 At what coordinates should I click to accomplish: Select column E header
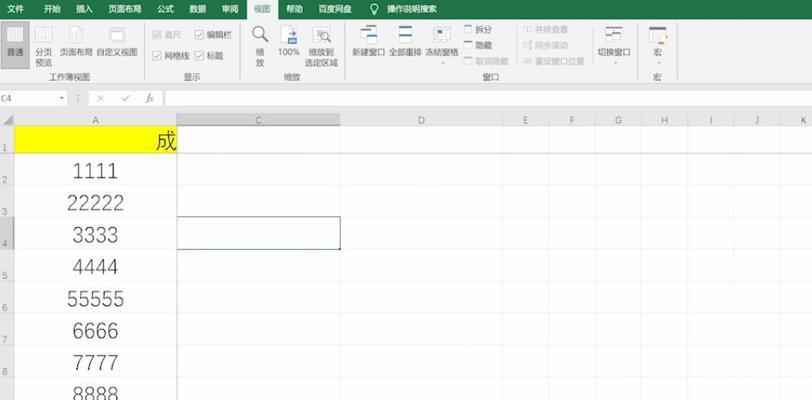click(x=525, y=120)
